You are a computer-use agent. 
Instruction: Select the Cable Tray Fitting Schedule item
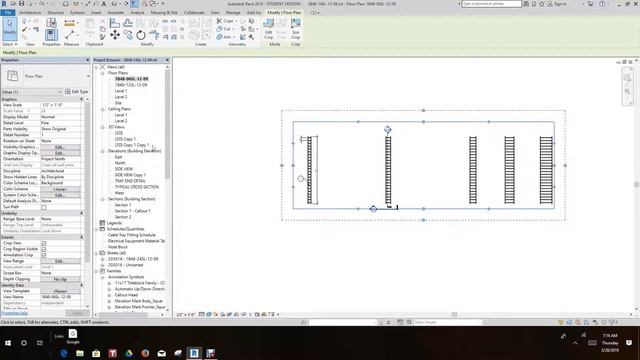pos(131,235)
